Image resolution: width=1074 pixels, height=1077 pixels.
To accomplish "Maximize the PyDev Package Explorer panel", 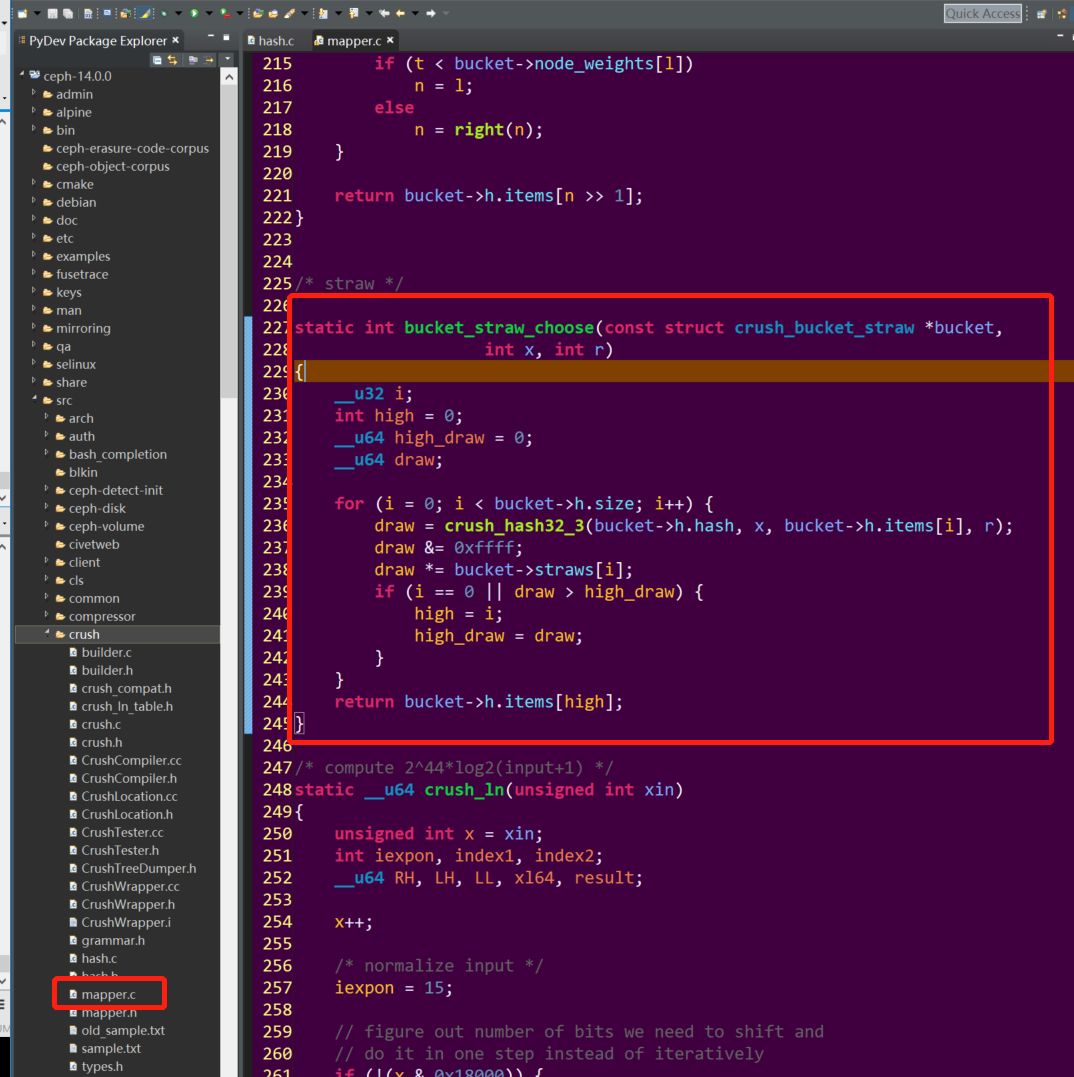I will coord(226,37).
